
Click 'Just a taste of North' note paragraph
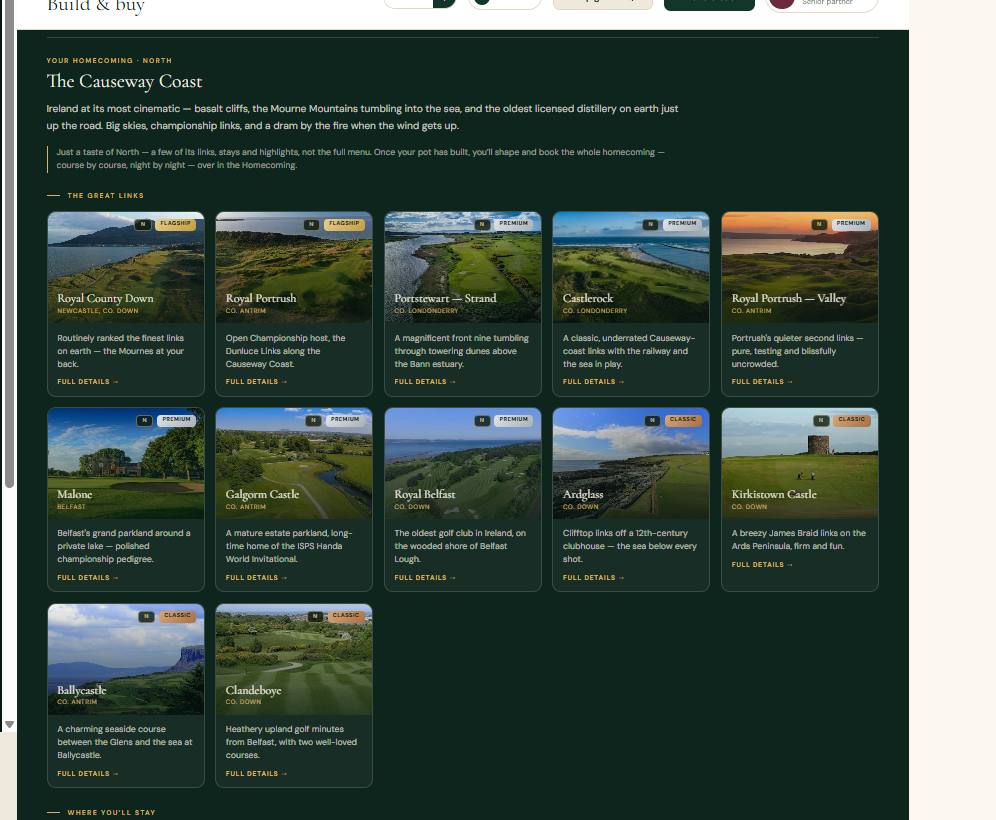coord(360,159)
